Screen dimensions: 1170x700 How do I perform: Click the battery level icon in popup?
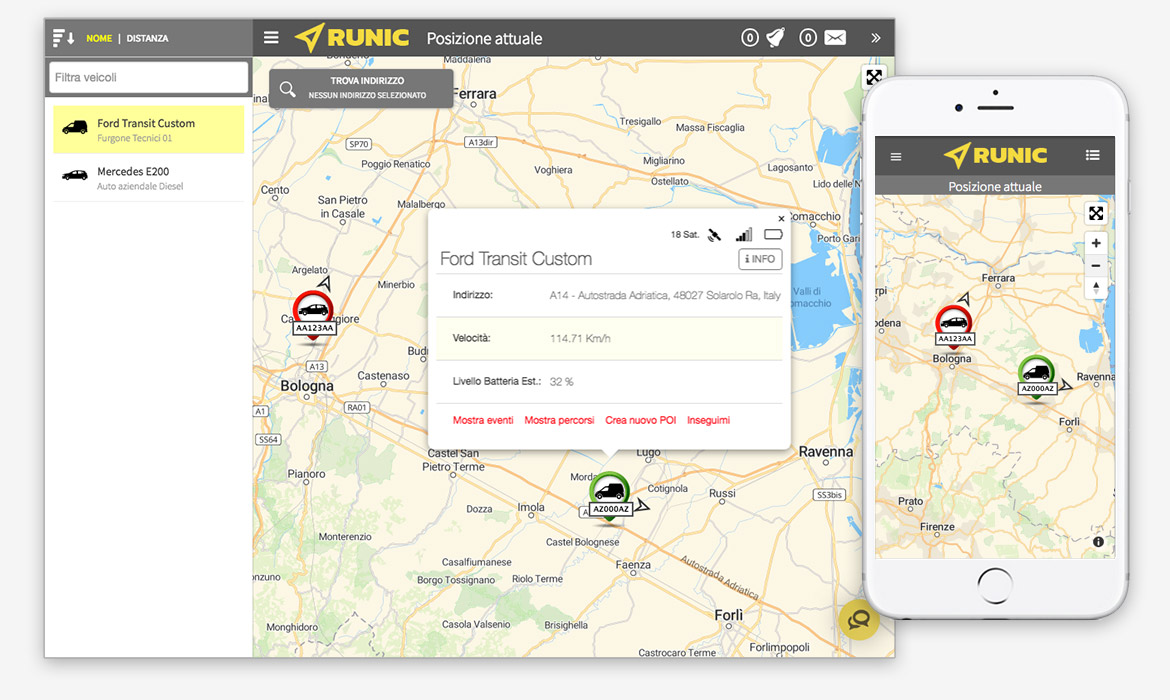tap(773, 234)
